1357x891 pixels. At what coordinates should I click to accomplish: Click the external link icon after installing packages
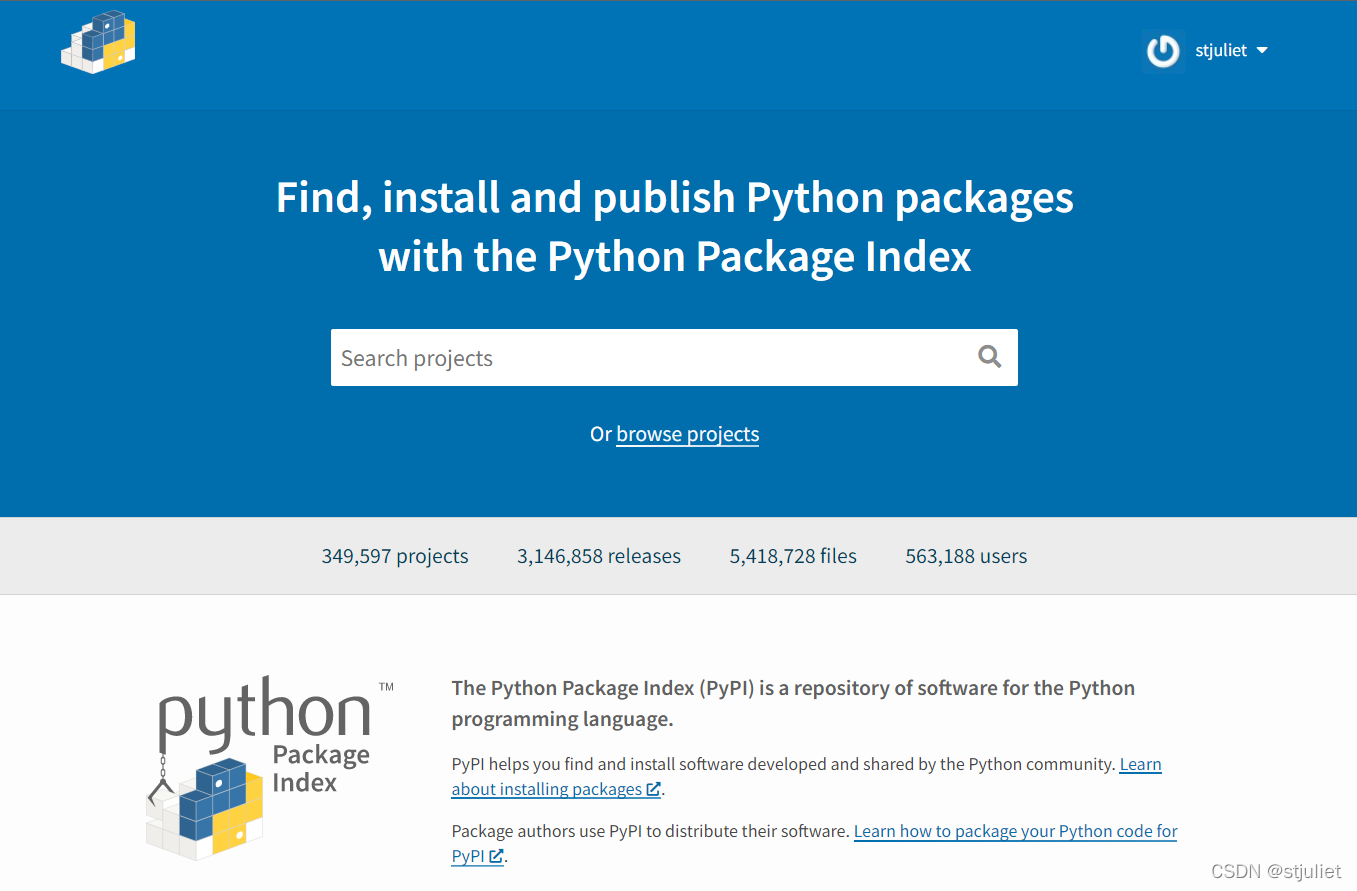pos(655,789)
